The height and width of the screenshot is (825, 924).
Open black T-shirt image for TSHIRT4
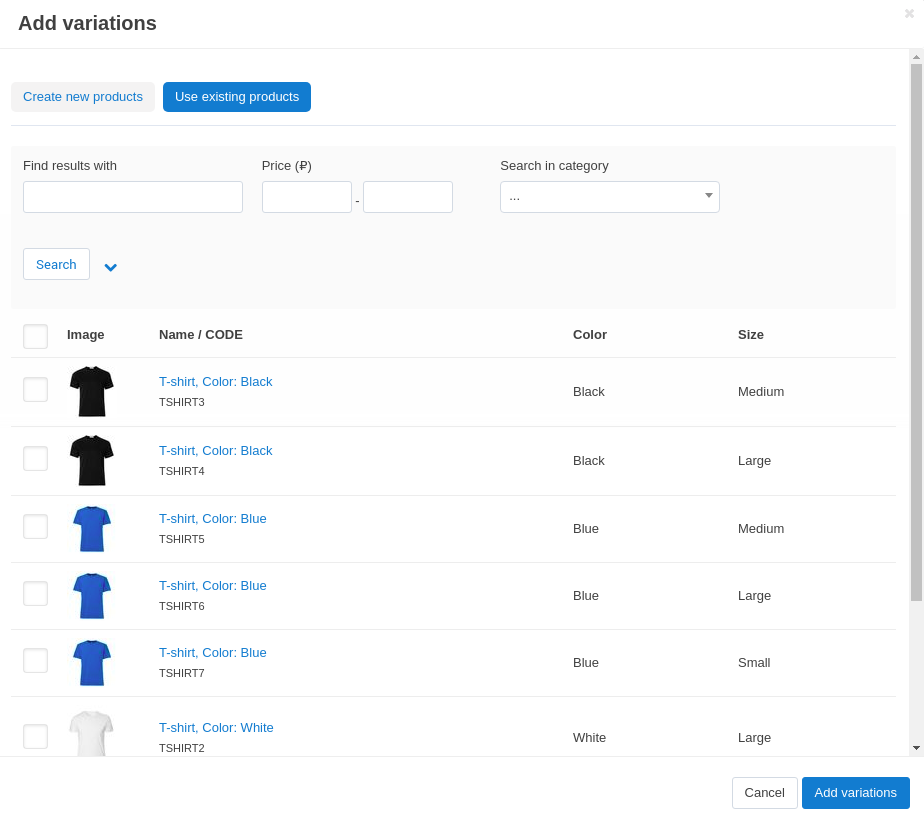click(x=91, y=460)
